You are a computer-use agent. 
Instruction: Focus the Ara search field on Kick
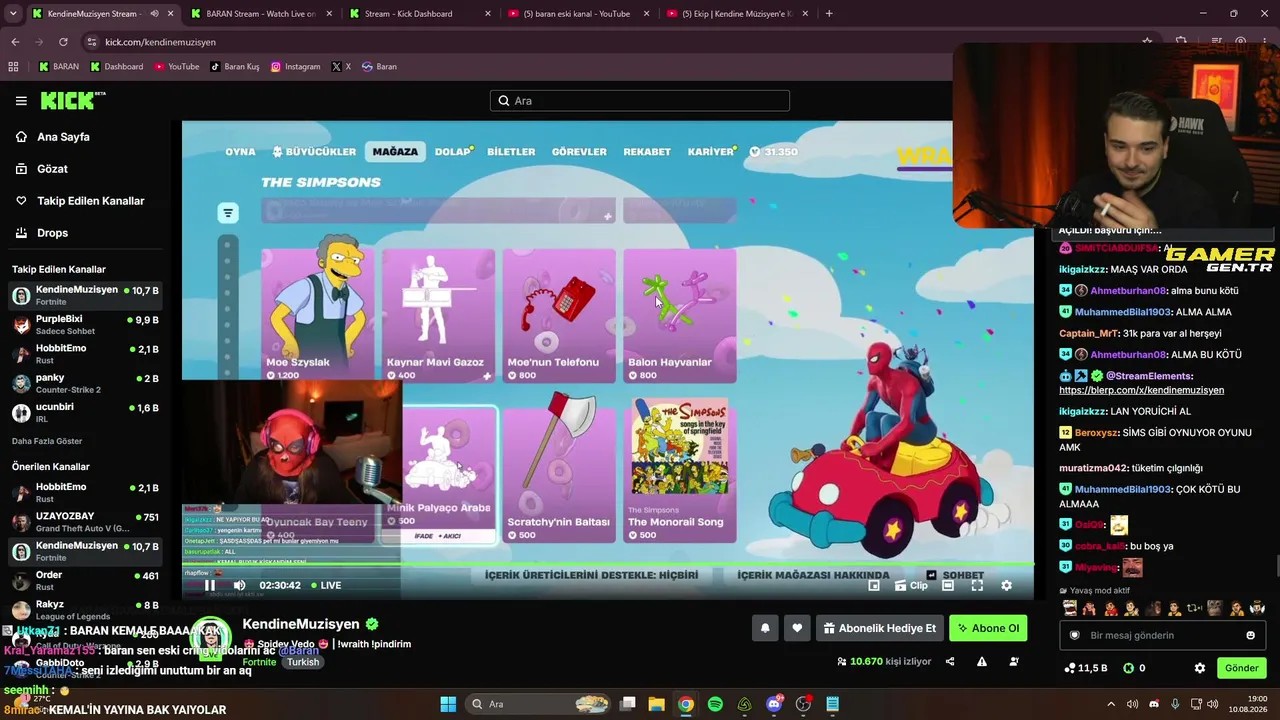click(640, 101)
